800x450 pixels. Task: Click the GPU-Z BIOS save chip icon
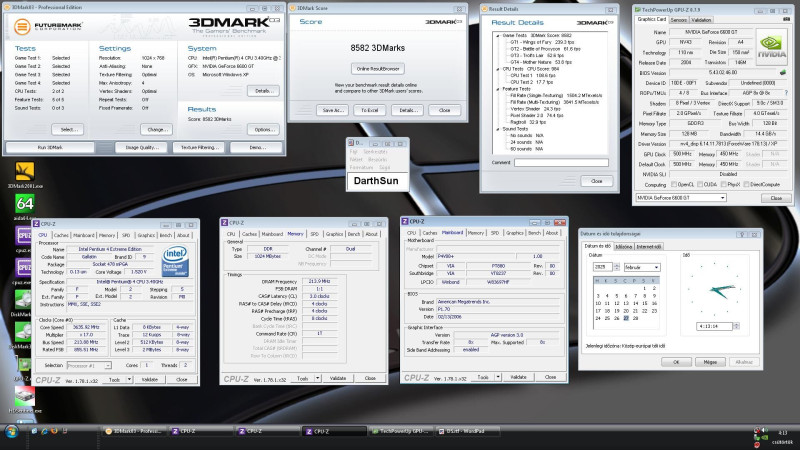[783, 72]
